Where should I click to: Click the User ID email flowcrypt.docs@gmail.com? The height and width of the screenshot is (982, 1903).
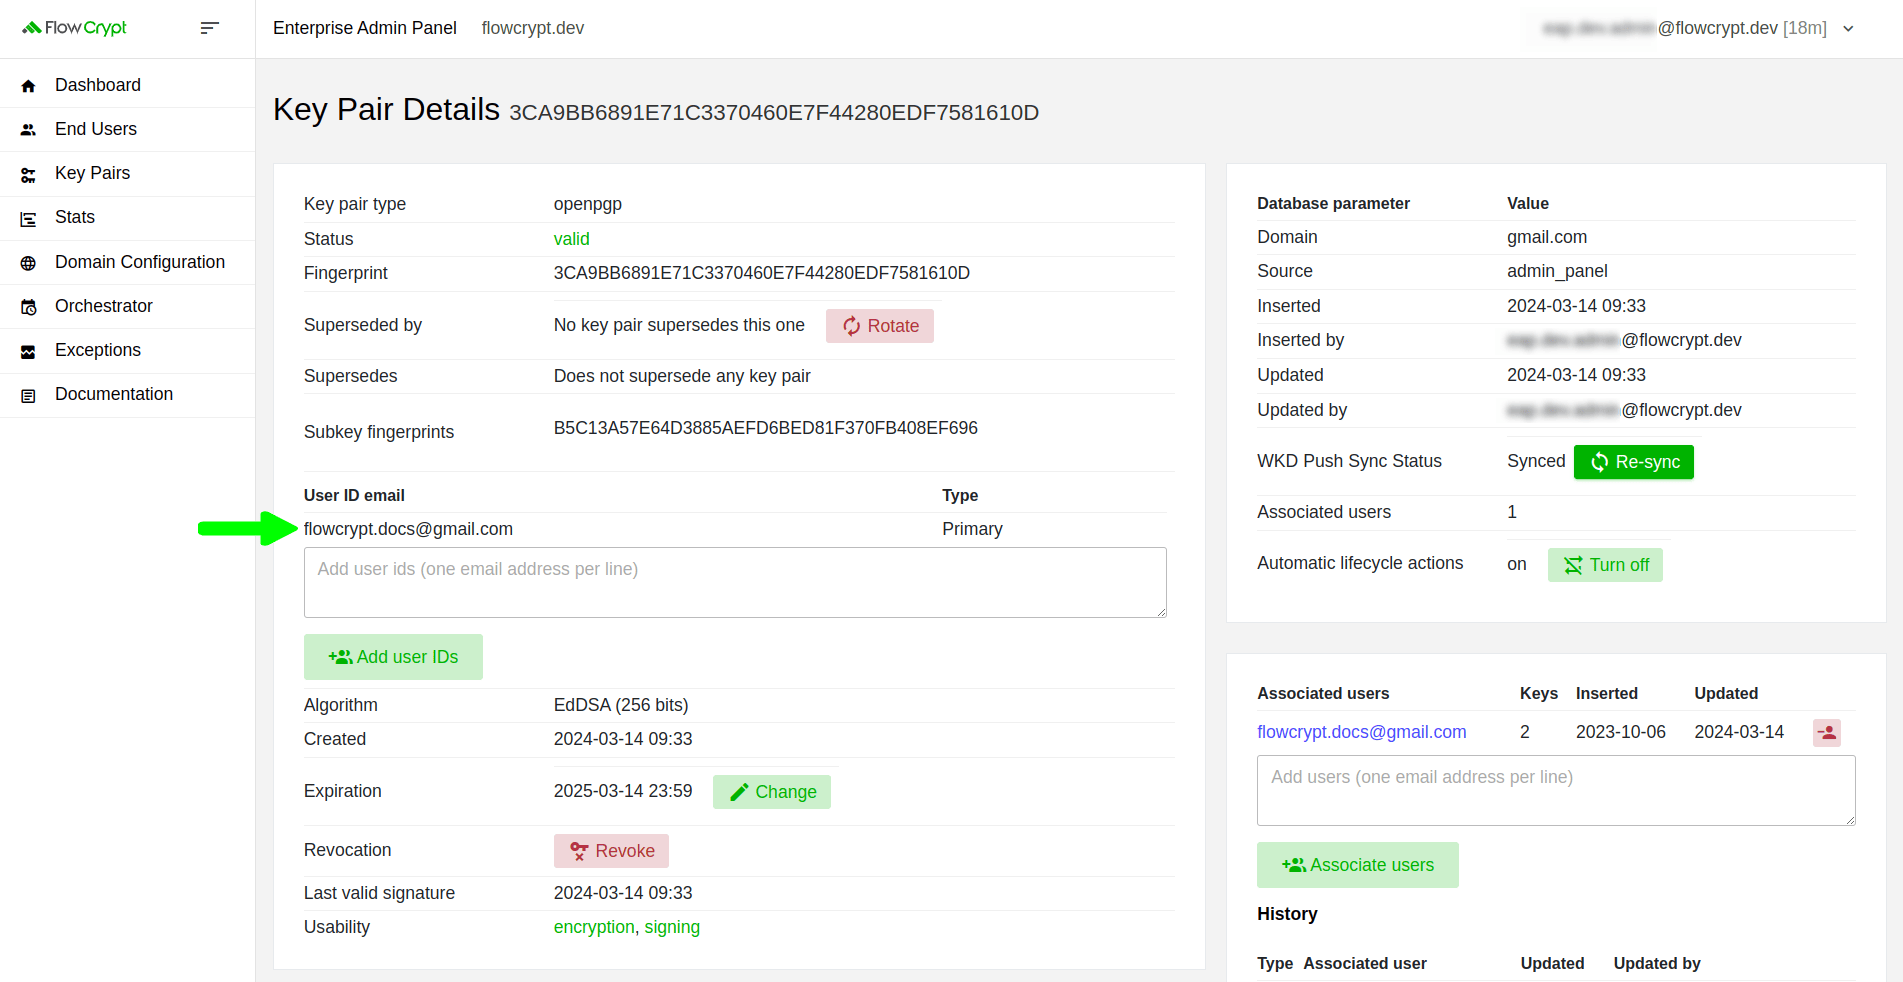408,529
